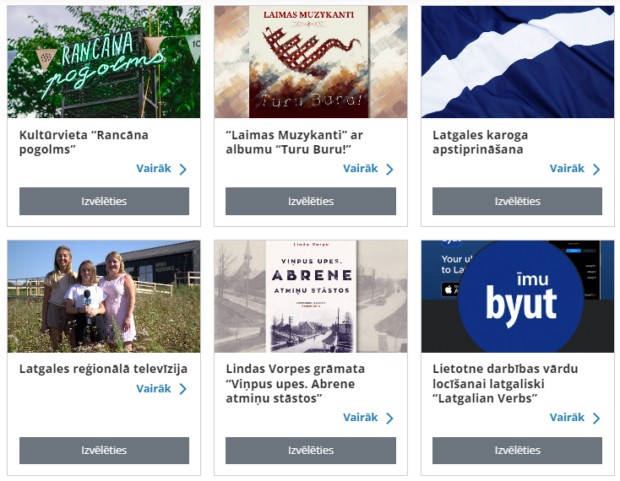
Task: Open Vairāk link for Kultūrvieta Rancāna pogolms
Action: 154,169
